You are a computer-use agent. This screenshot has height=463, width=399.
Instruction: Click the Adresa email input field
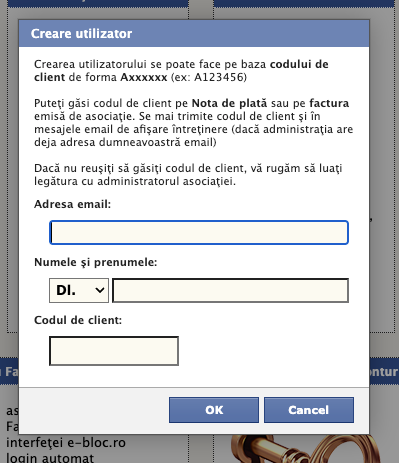pos(199,232)
